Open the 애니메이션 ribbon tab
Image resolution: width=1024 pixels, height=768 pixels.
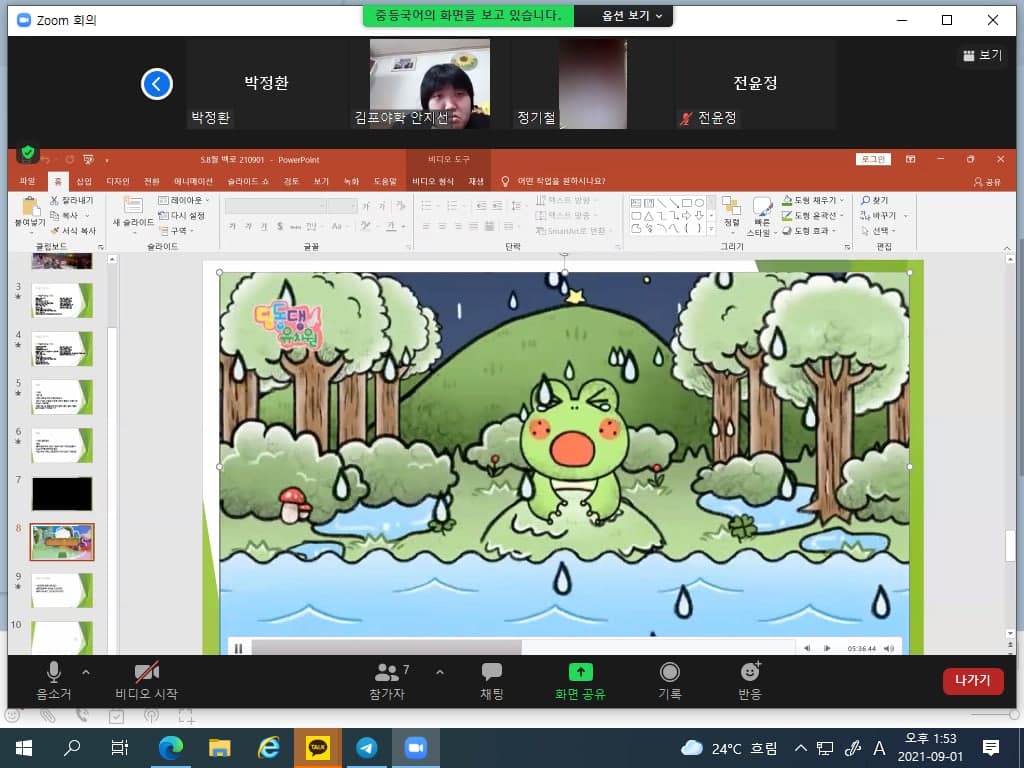193,181
